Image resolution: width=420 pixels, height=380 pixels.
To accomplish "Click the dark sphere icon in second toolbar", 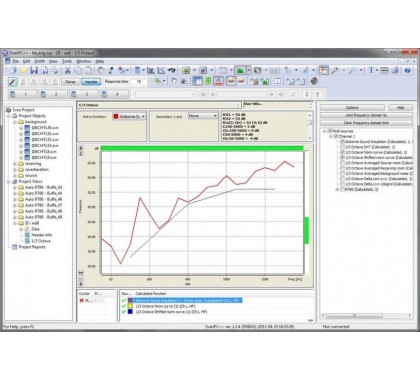I will pos(314,81).
